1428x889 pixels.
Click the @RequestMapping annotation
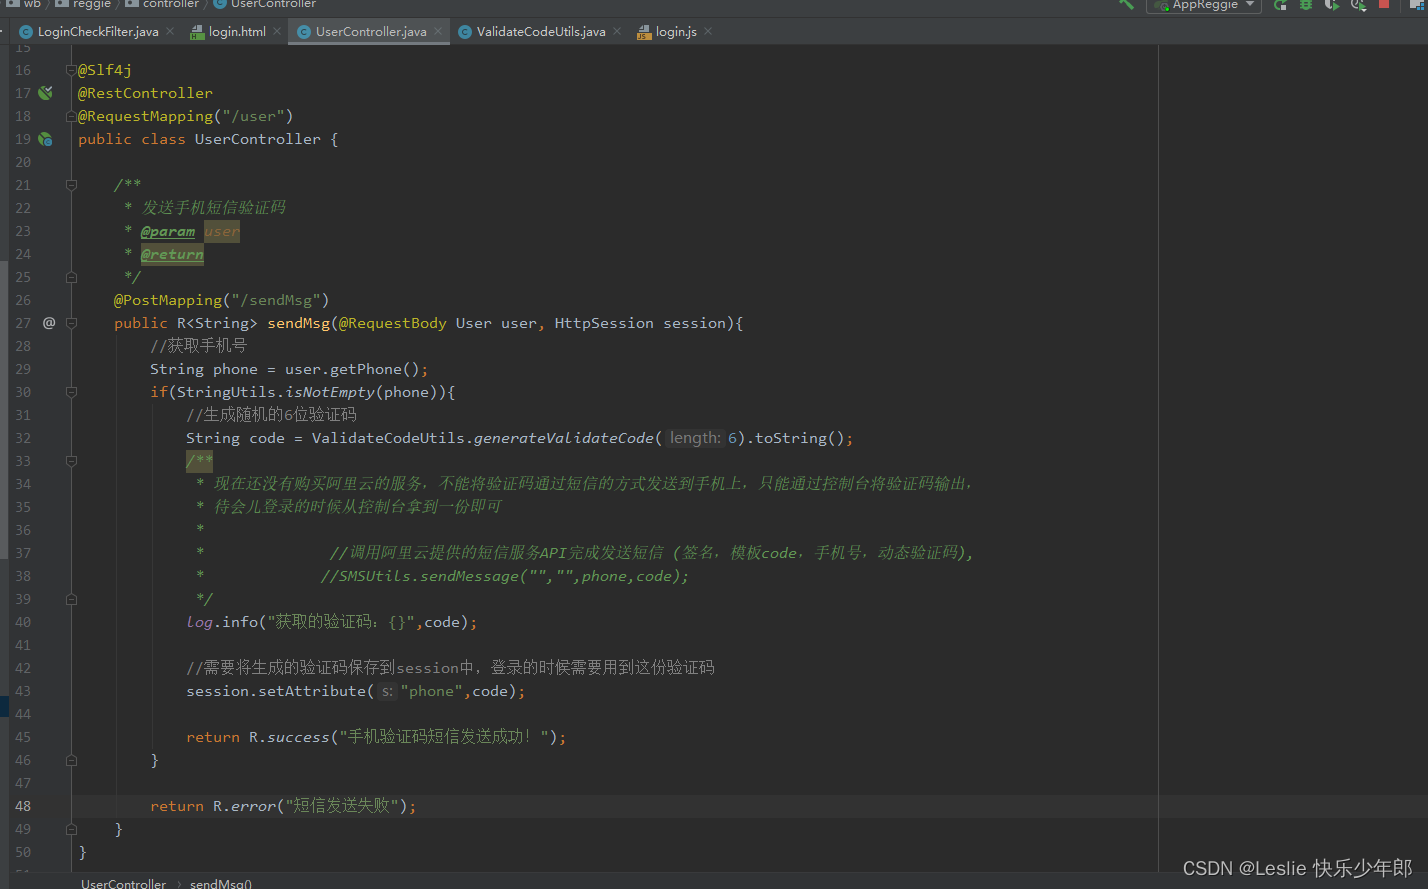[x=146, y=116]
